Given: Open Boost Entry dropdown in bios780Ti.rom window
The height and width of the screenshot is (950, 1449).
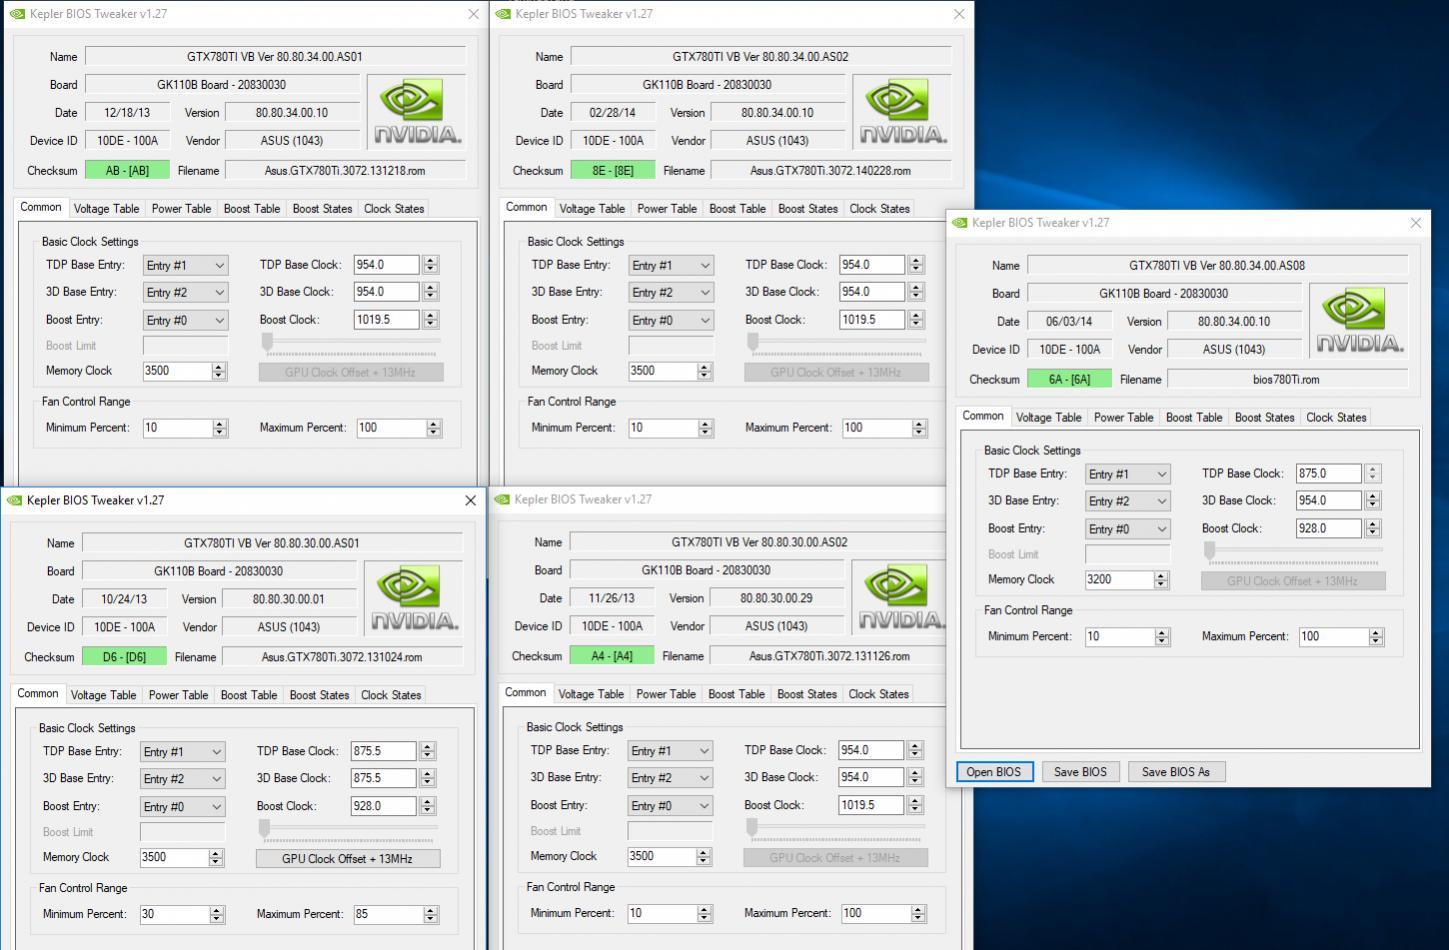Looking at the screenshot, I should (1128, 529).
